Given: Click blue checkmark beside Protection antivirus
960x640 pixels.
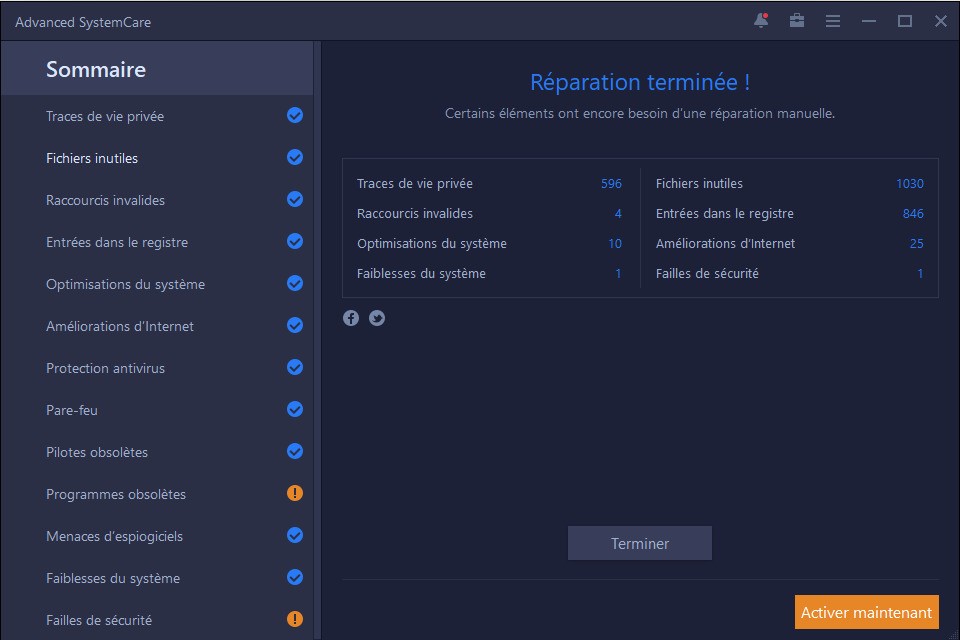Looking at the screenshot, I should click(x=294, y=367).
